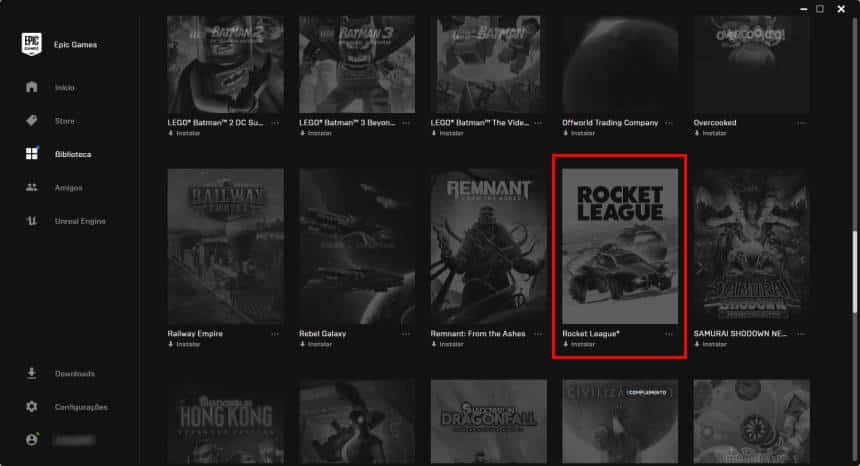Click the Rocket League title text
Viewport: 860px width, 466px height.
pos(591,333)
